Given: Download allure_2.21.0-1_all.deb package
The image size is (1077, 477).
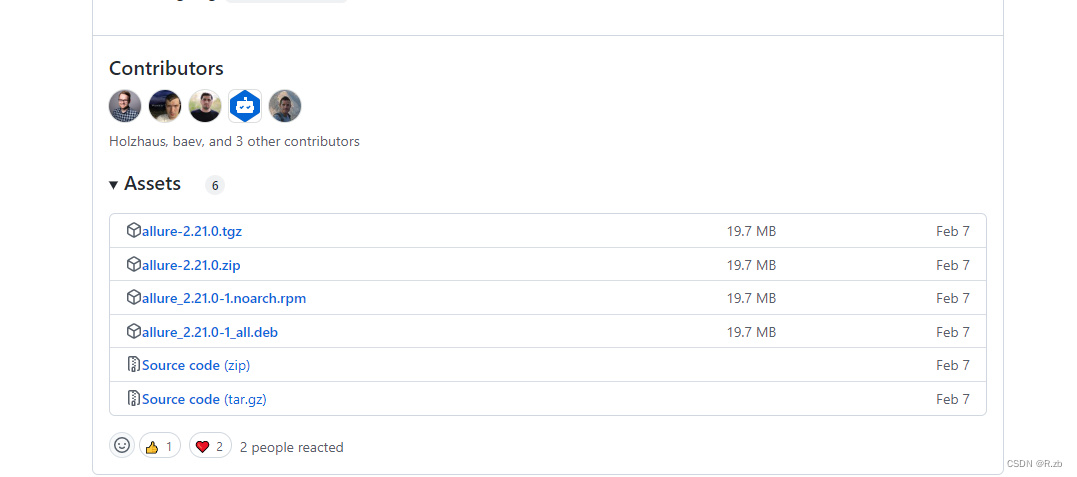Looking at the screenshot, I should click(x=209, y=332).
